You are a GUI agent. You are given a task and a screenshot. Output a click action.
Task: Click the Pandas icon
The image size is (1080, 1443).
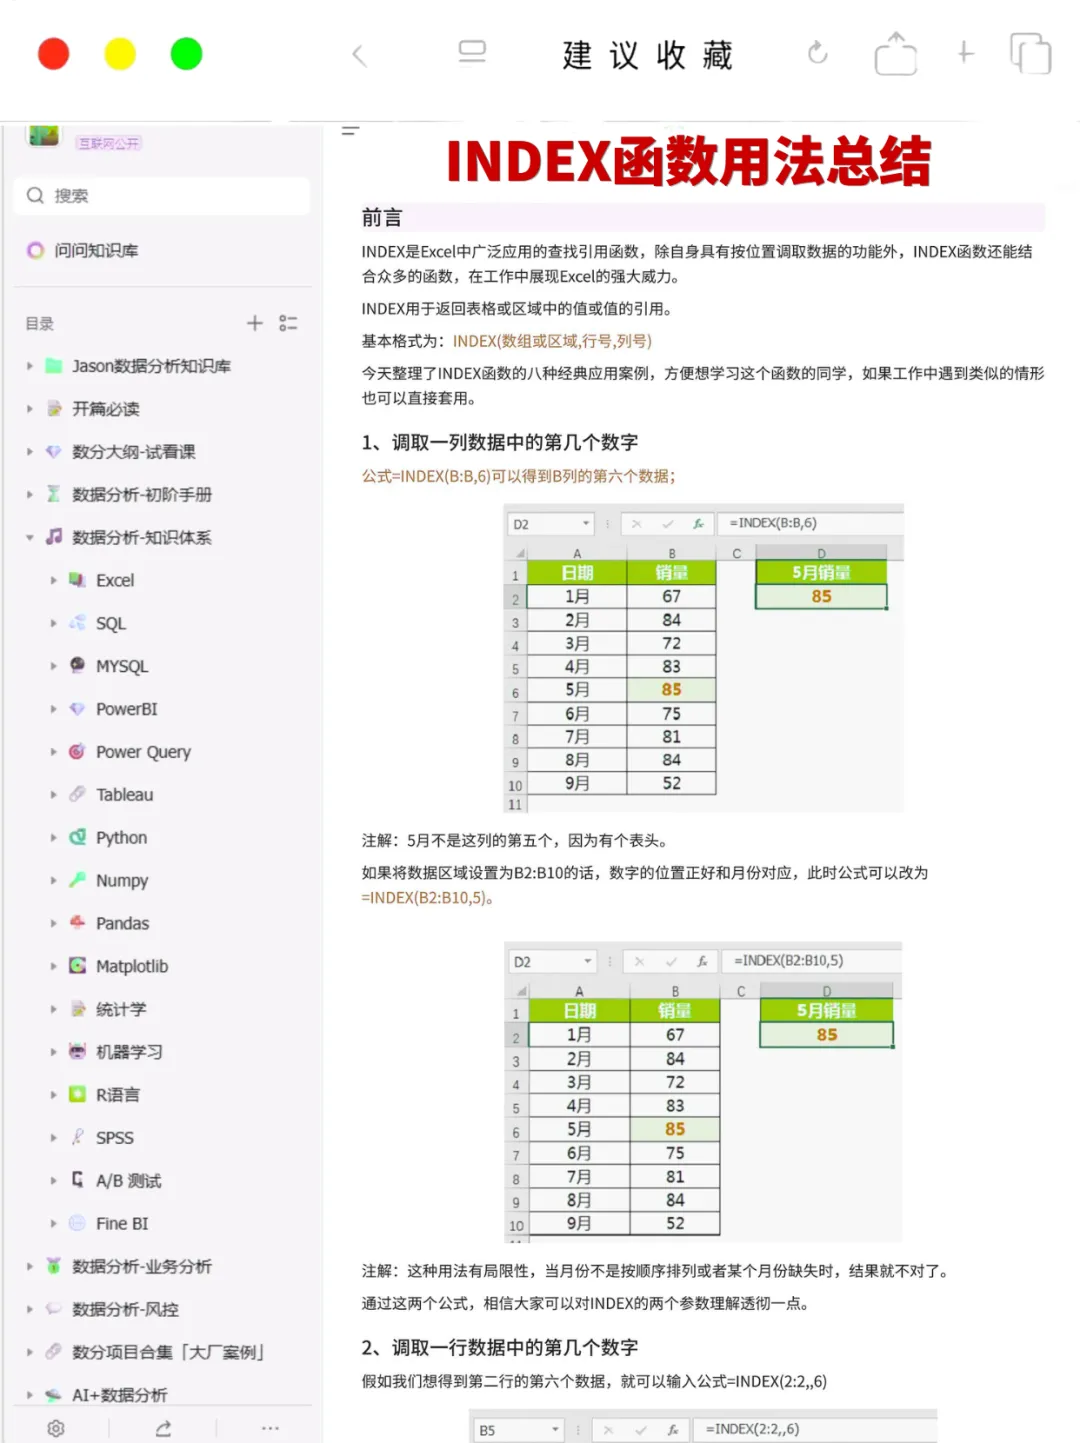pyautogui.click(x=77, y=923)
